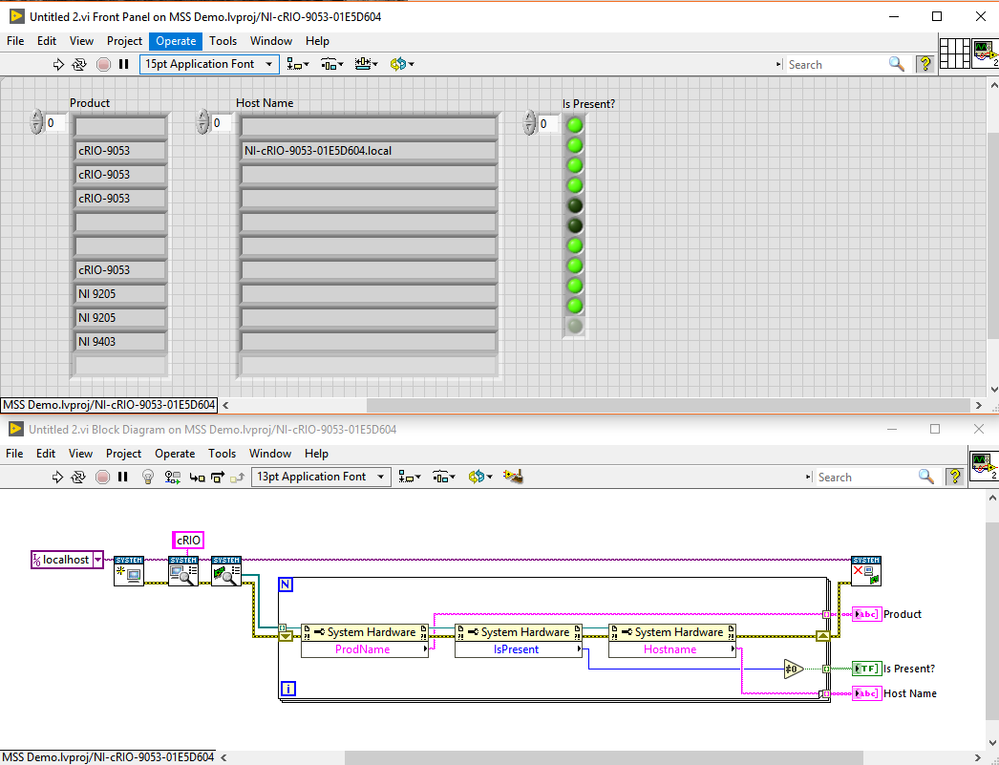Screen dimensions: 999x765
Task: Click Close System session VI node
Action: click(x=866, y=571)
